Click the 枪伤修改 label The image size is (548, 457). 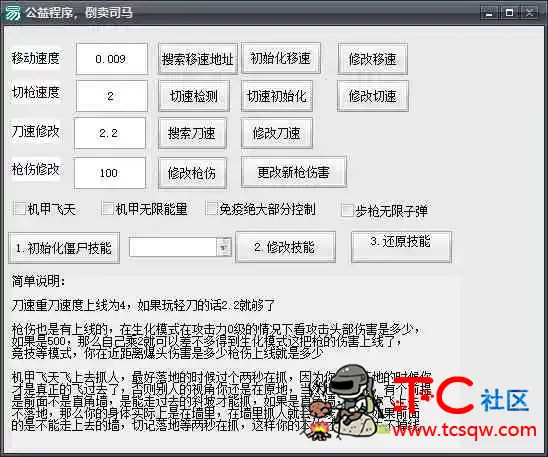coord(36,169)
